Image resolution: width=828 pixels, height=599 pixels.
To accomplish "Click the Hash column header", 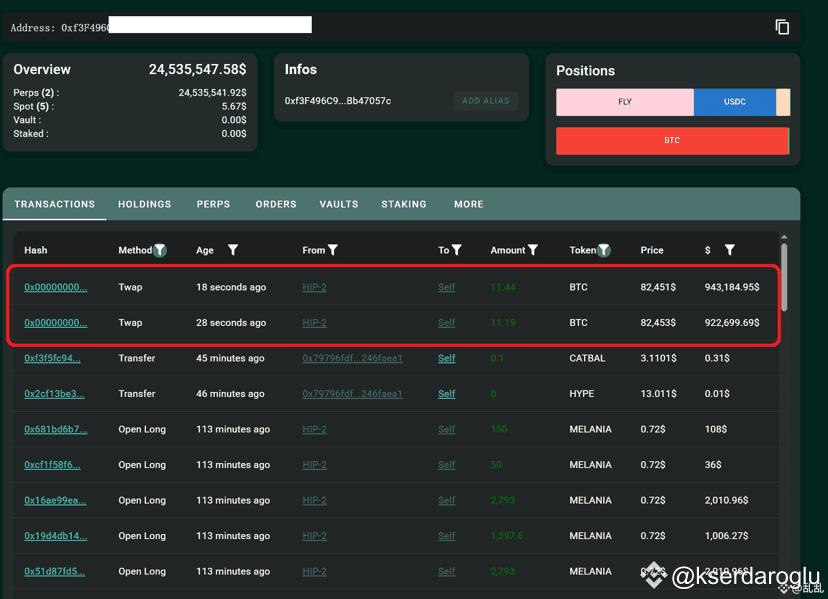I will click(x=35, y=250).
